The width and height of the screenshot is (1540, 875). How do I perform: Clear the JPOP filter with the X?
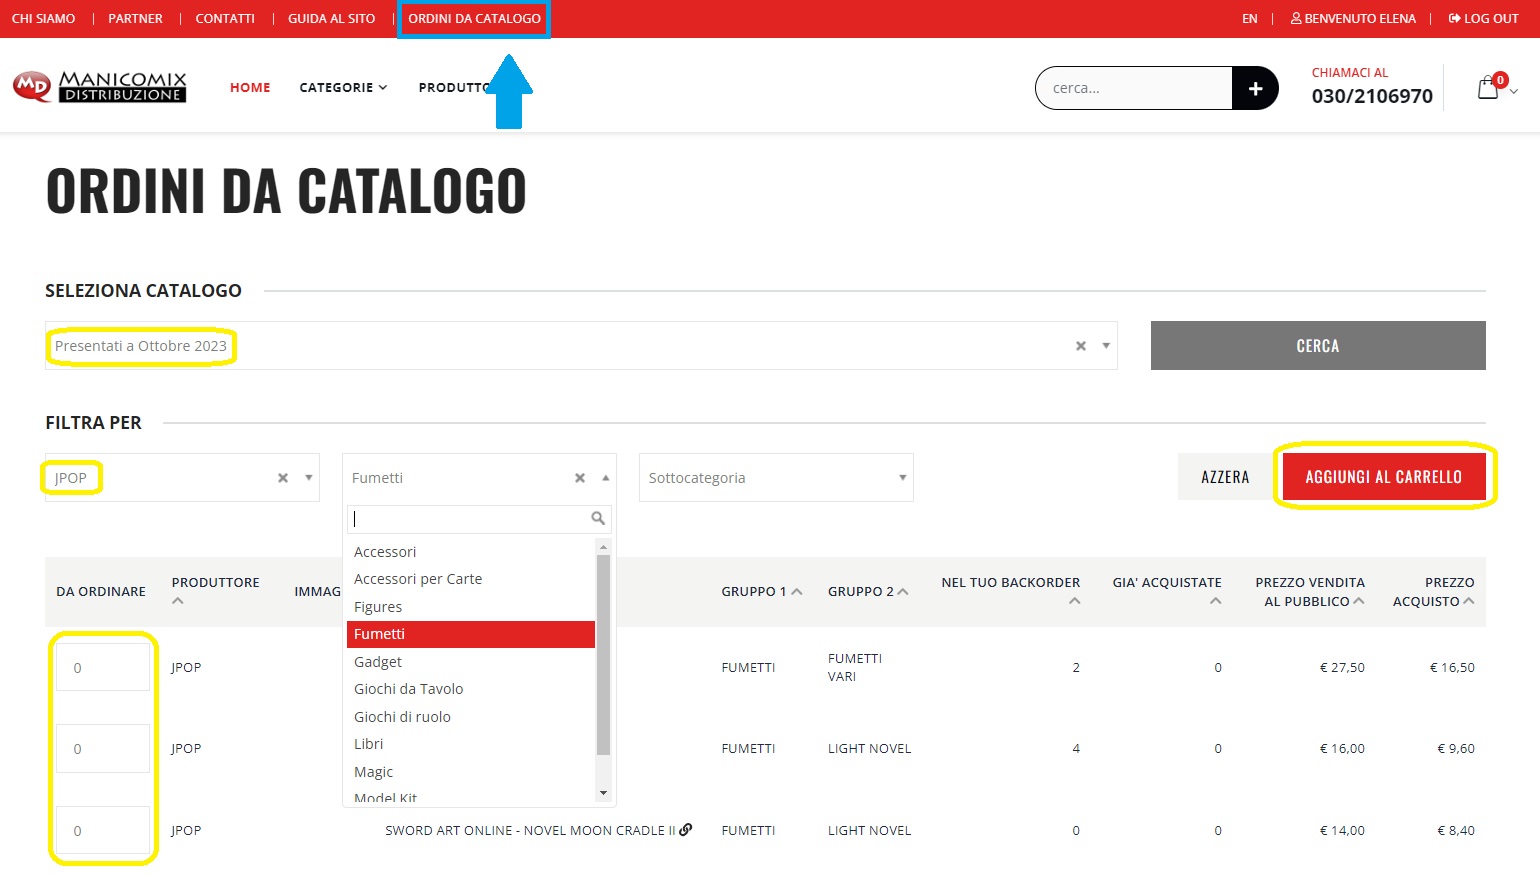pyautogui.click(x=283, y=478)
